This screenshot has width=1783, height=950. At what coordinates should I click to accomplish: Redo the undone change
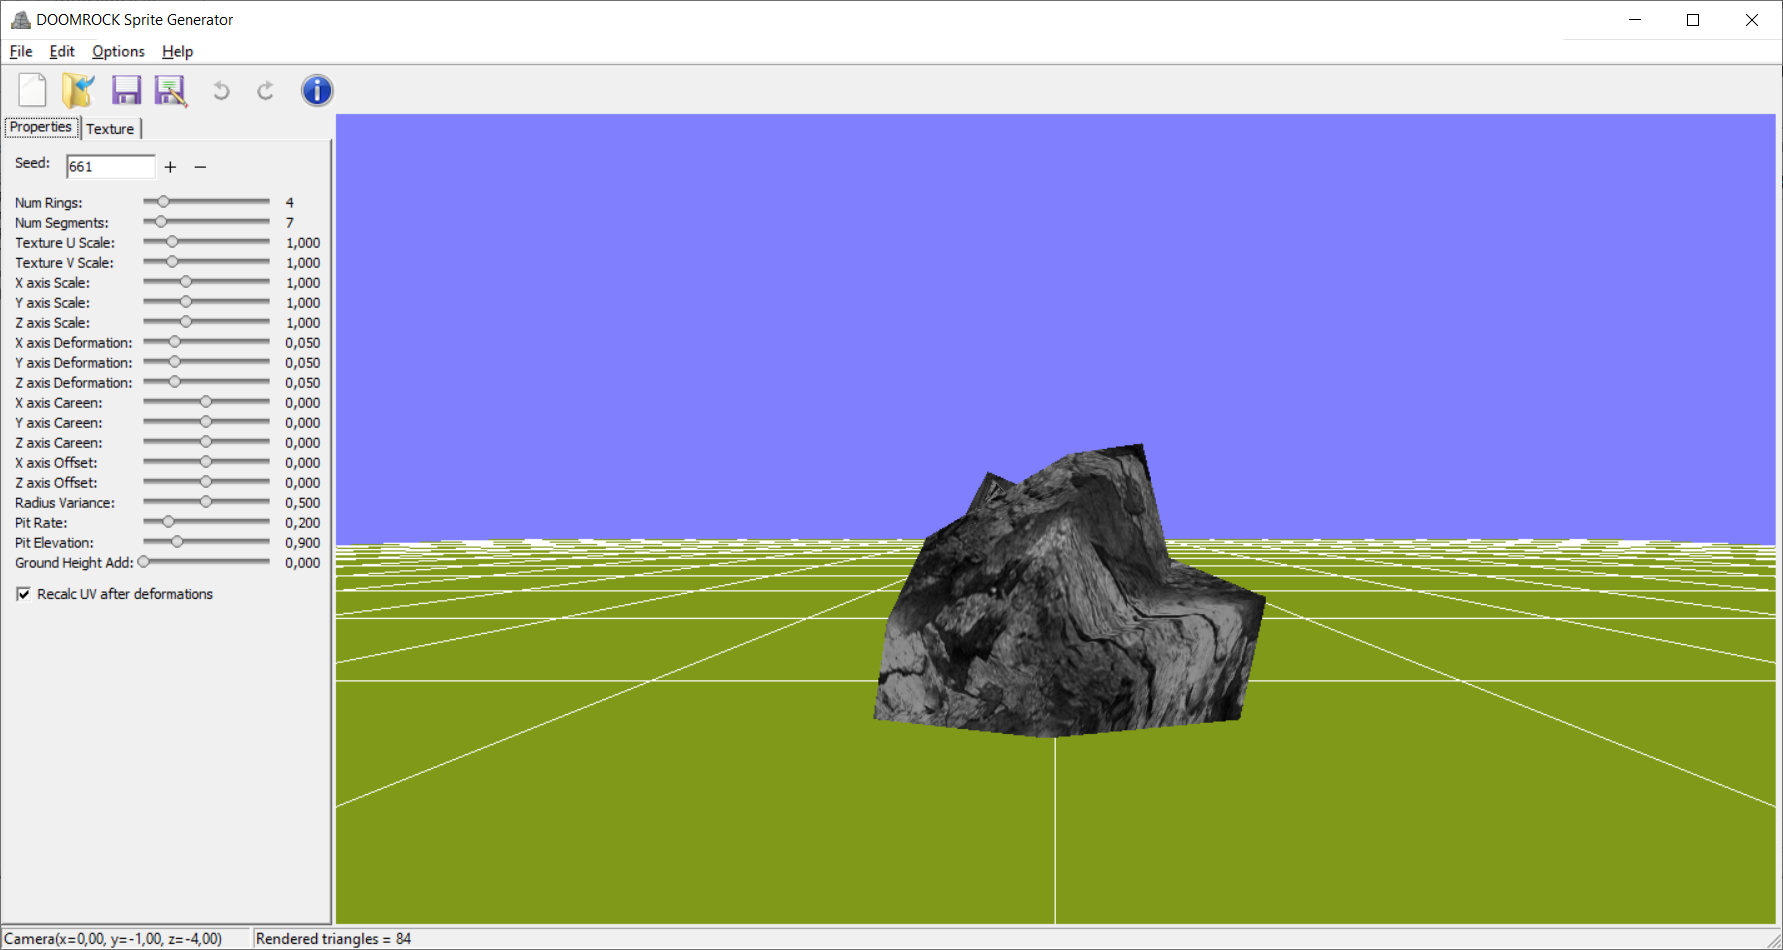(x=264, y=90)
